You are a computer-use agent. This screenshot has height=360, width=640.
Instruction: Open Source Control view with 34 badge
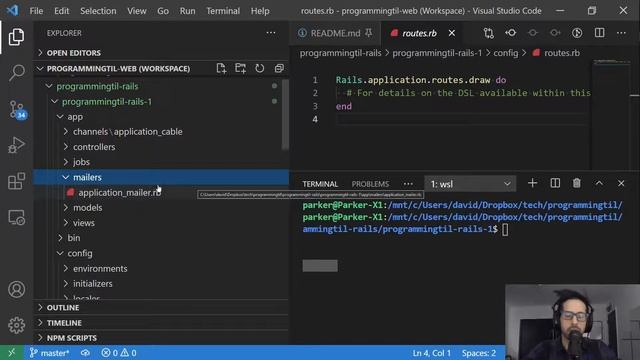(x=17, y=109)
